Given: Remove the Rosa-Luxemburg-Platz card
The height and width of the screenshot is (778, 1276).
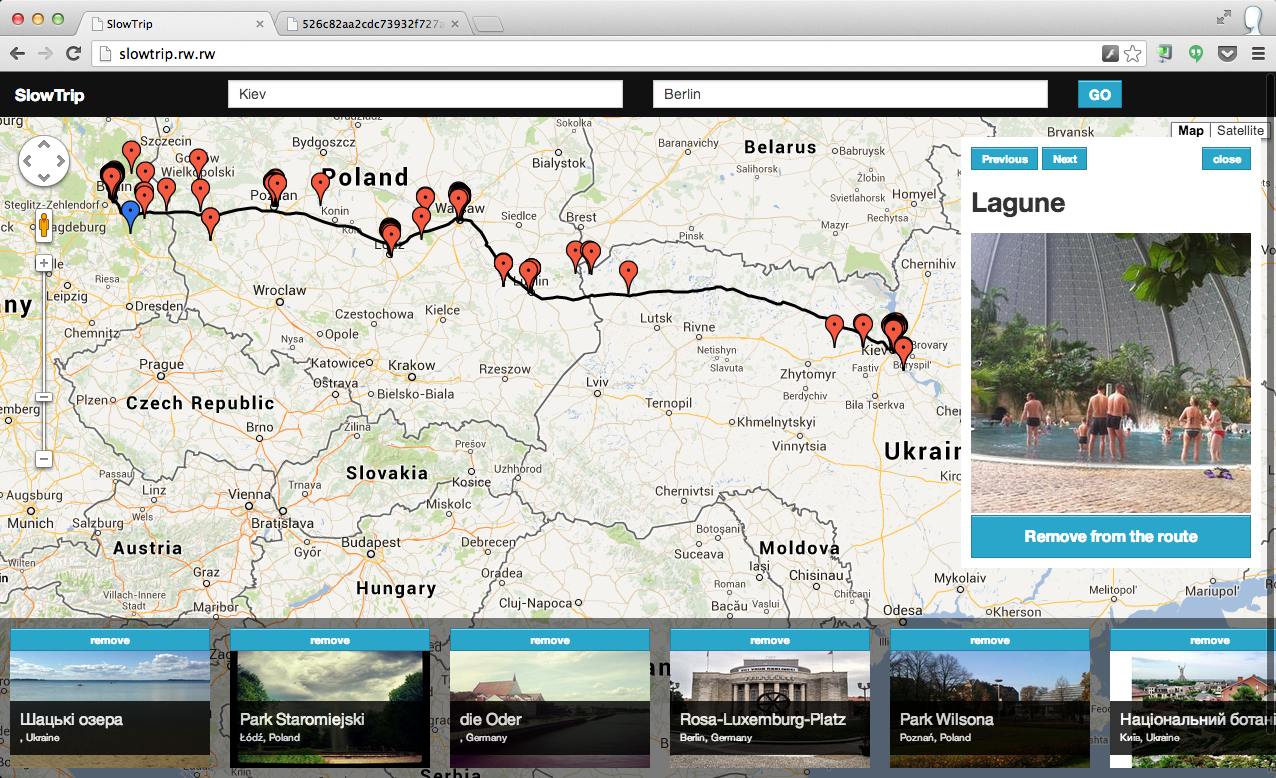Looking at the screenshot, I should pos(770,640).
